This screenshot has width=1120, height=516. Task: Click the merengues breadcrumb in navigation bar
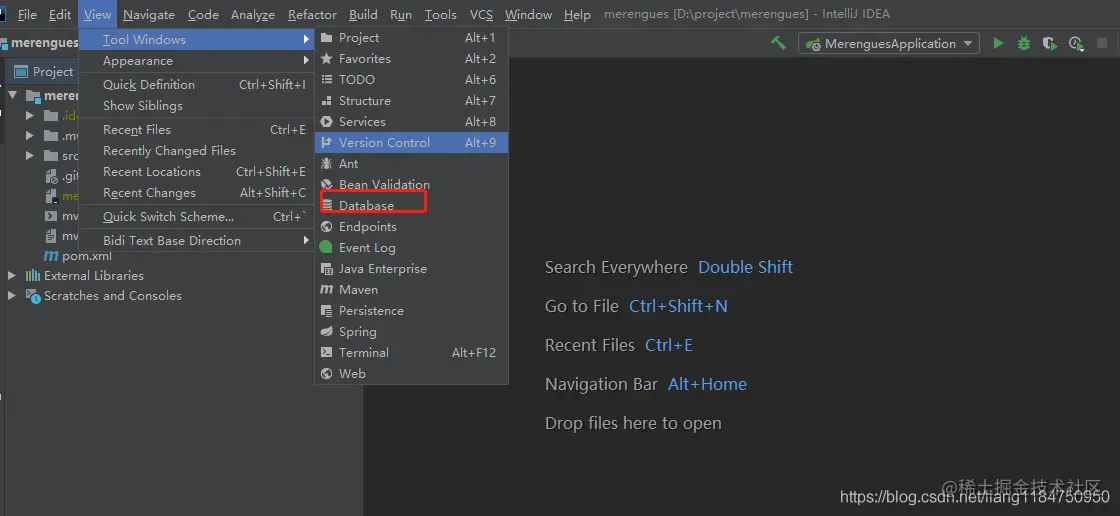(39, 43)
